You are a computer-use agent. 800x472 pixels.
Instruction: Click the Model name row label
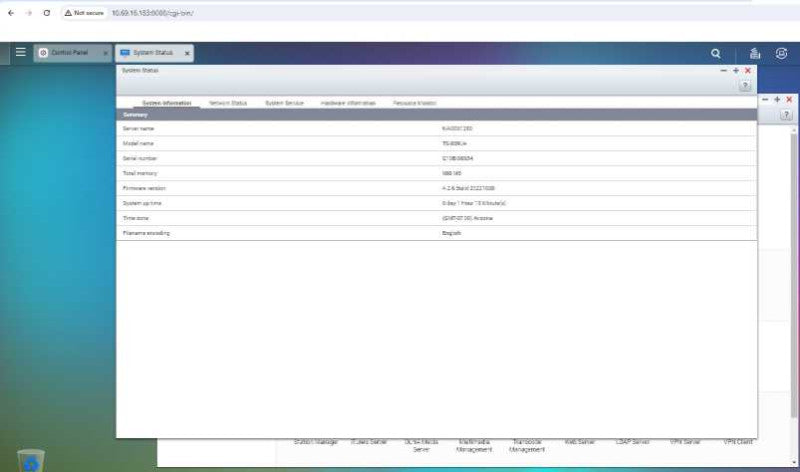138,143
